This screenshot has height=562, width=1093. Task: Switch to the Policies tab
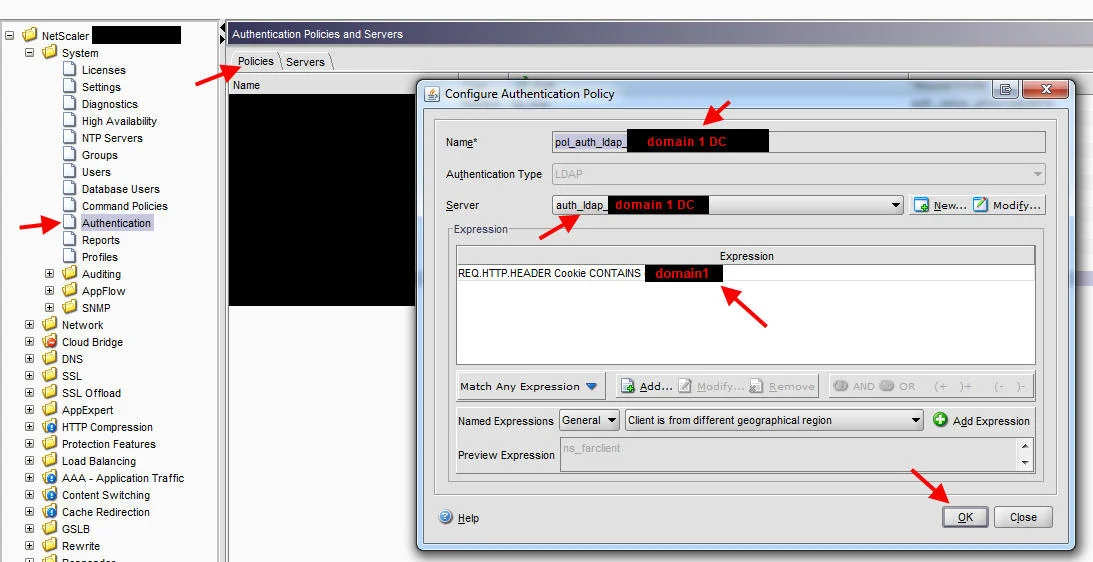tap(255, 61)
